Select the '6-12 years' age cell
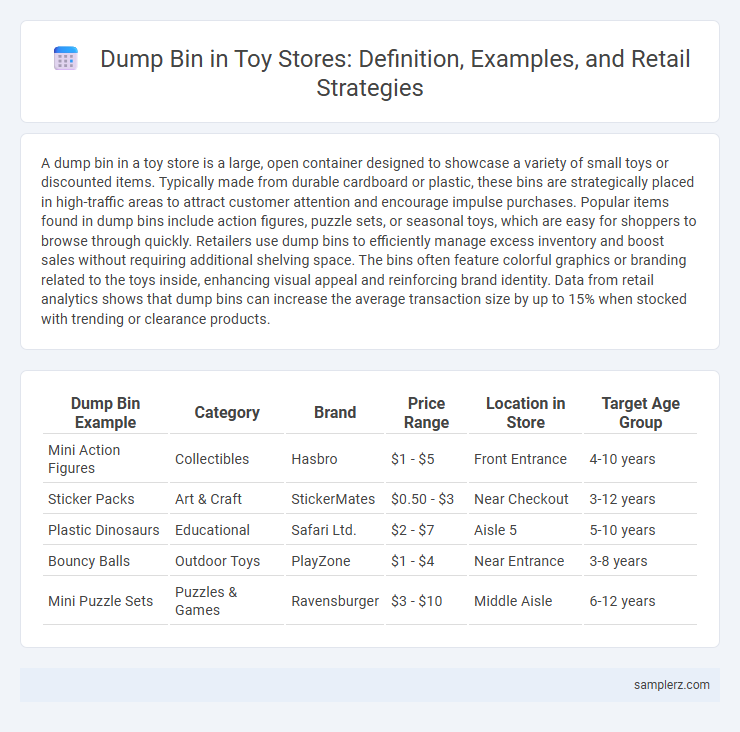 tap(640, 601)
